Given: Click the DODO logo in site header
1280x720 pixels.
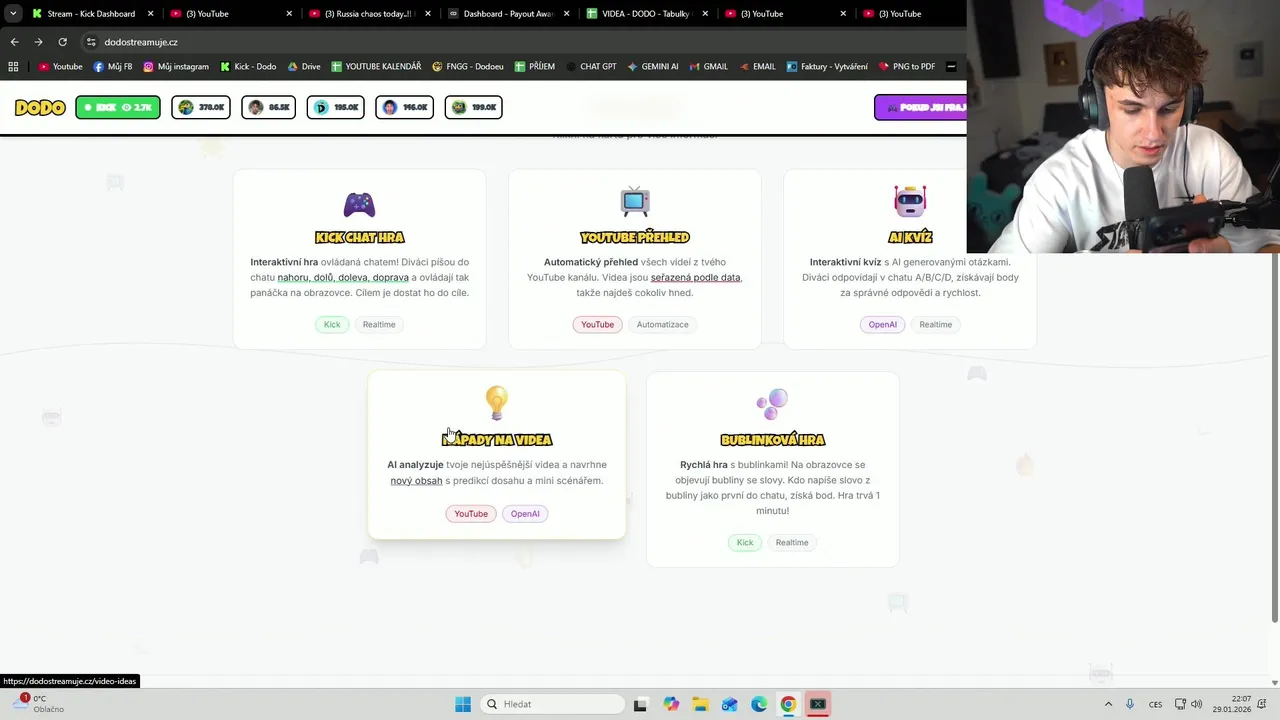Looking at the screenshot, I should coord(40,107).
